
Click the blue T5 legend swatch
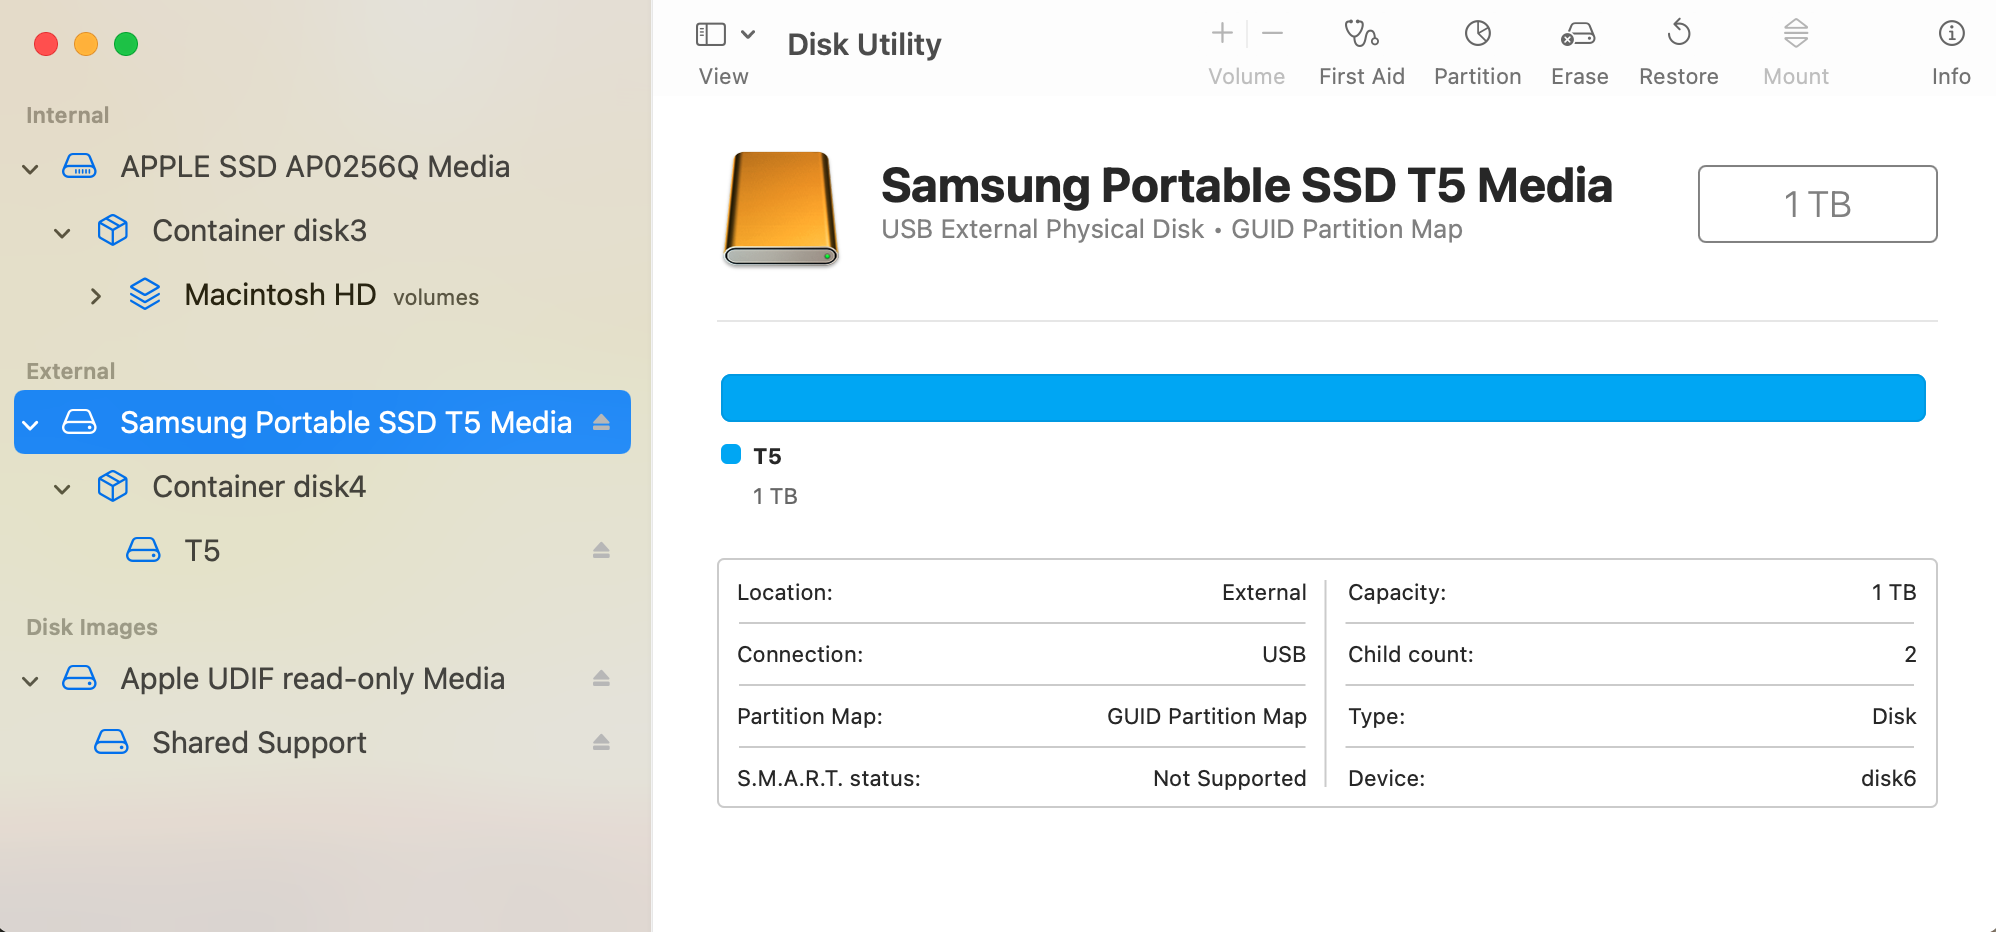pyautogui.click(x=731, y=455)
